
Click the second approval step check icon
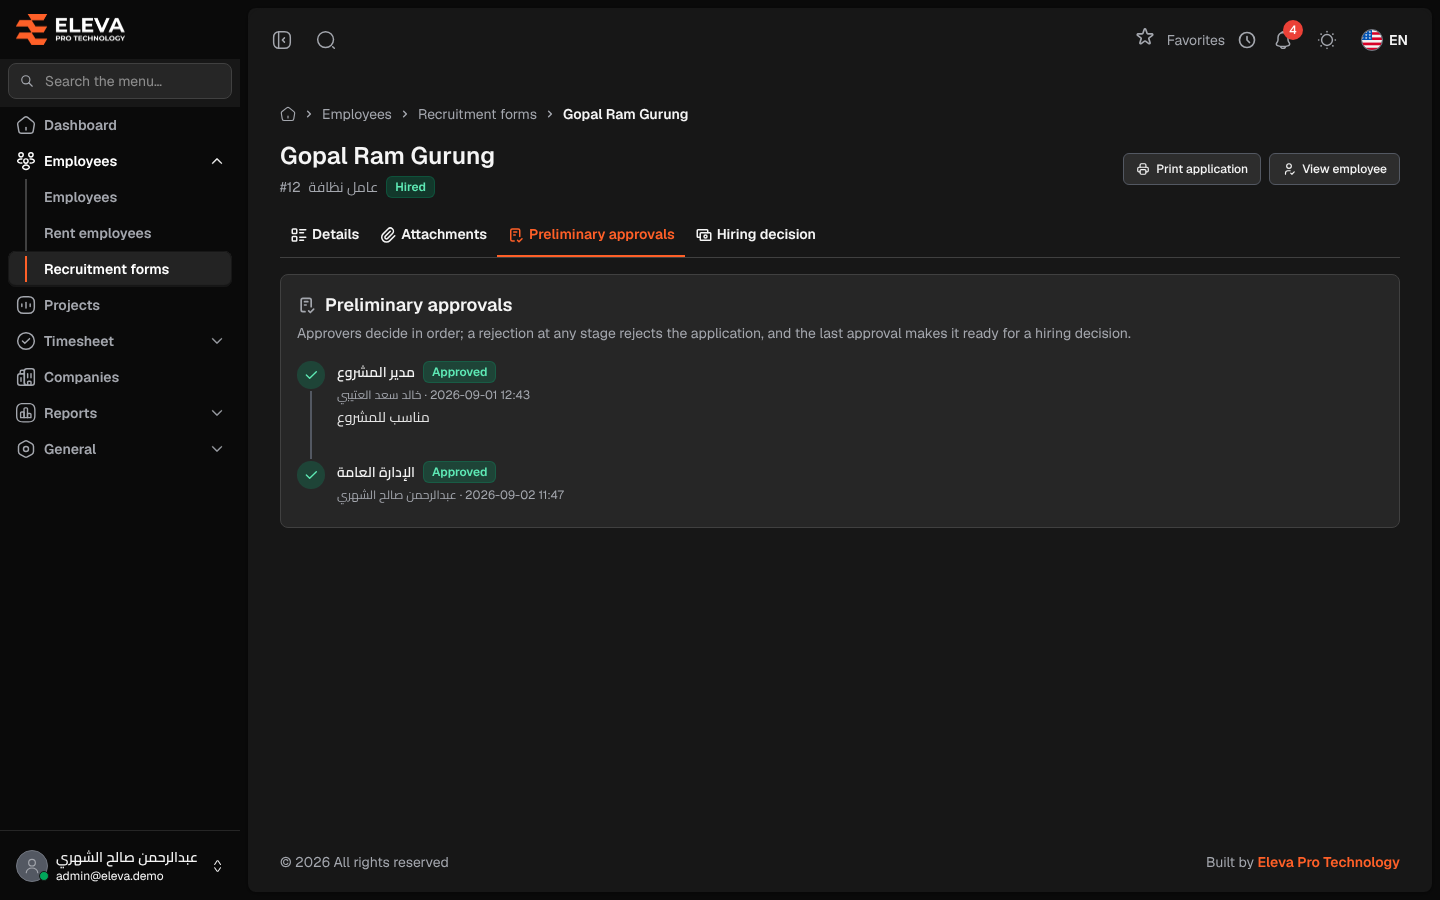(x=311, y=475)
